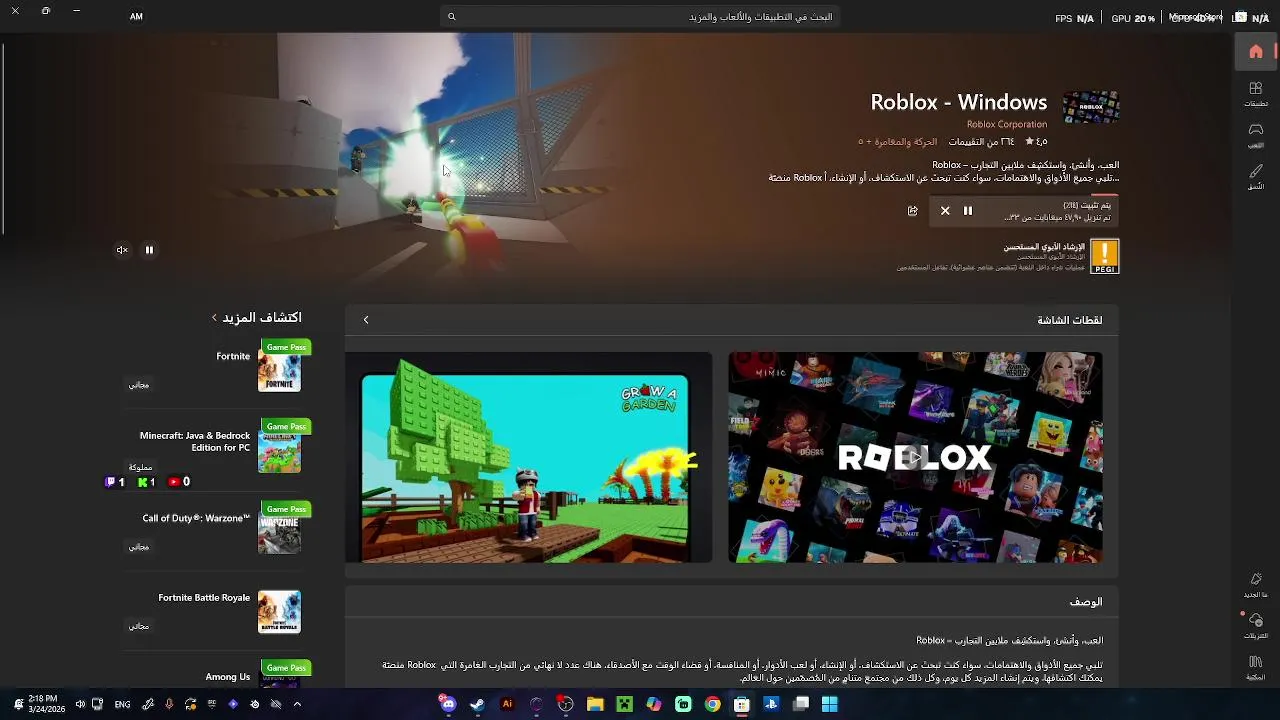The width and height of the screenshot is (1280, 720).
Task: Open Discord from the taskbar
Action: pos(448,704)
